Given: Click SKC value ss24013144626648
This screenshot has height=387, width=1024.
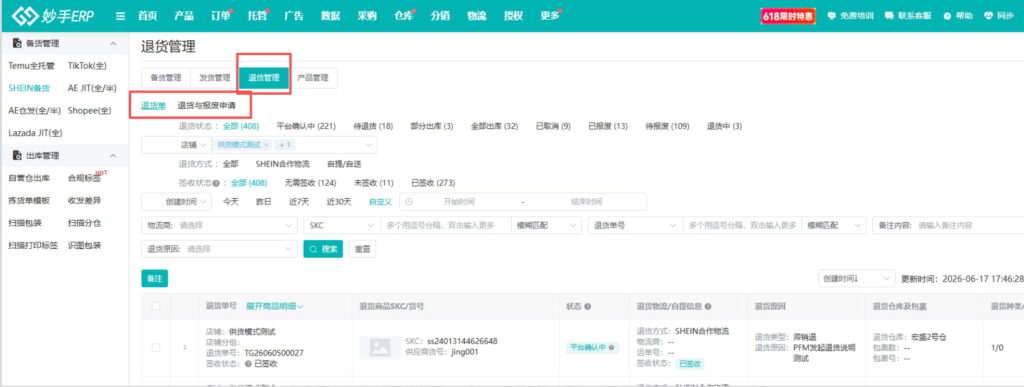Looking at the screenshot, I should 461,341.
